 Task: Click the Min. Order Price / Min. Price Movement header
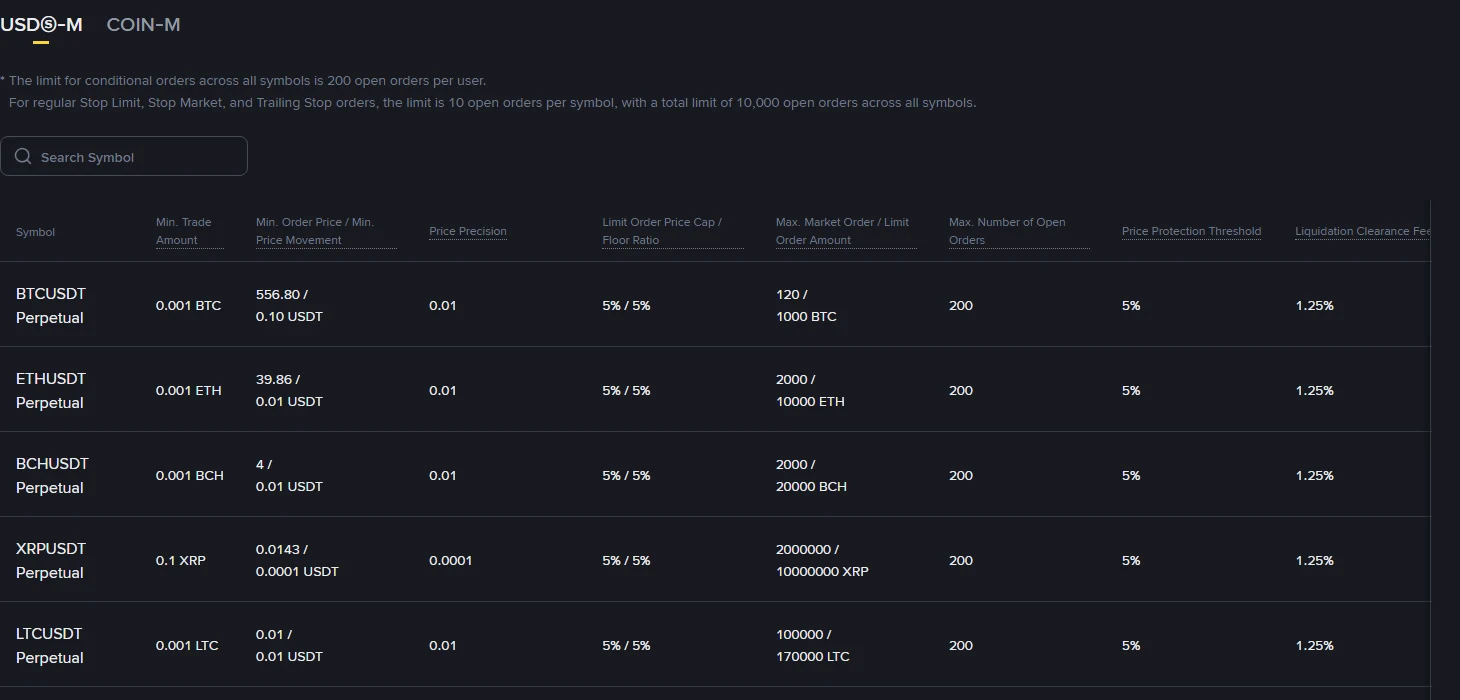click(x=326, y=231)
